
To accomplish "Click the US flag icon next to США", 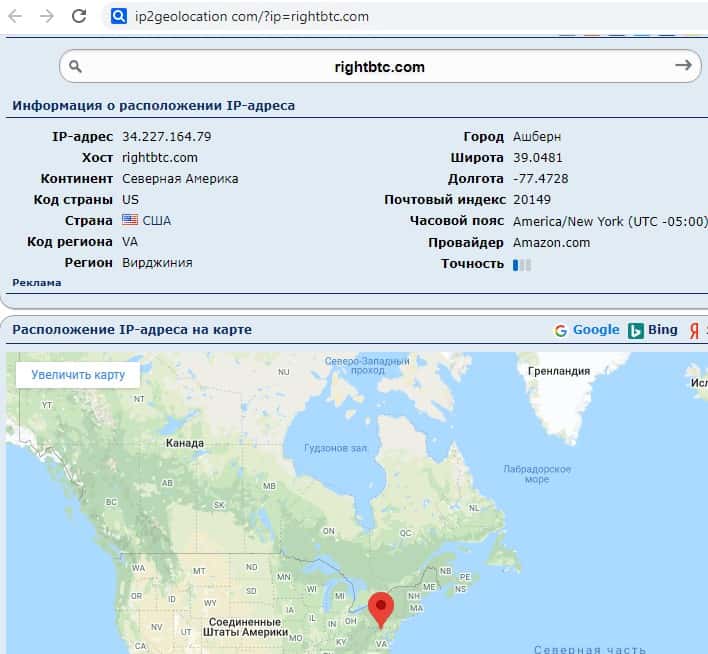I will pyautogui.click(x=130, y=220).
